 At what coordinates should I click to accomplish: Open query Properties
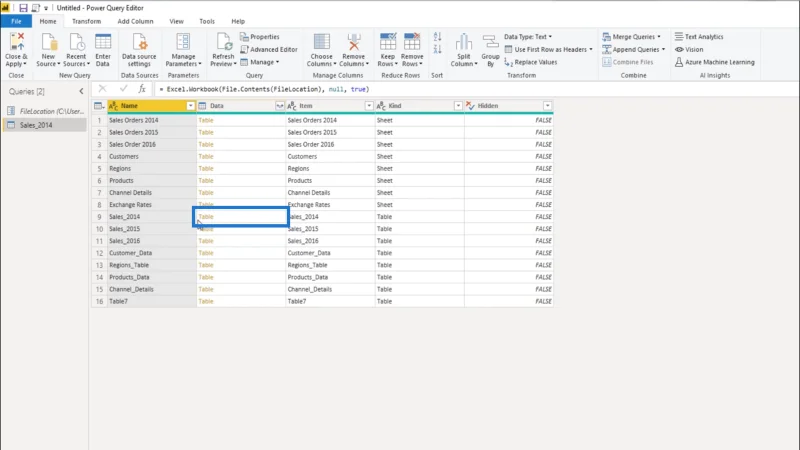click(x=260, y=37)
